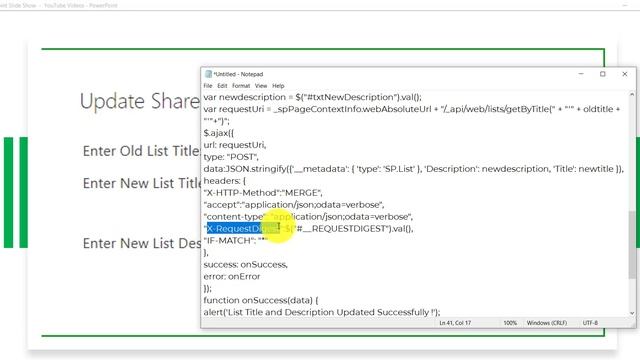Click the 'Windows (CRLF)' status entry
This screenshot has width=640, height=360.
pyautogui.click(x=547, y=323)
